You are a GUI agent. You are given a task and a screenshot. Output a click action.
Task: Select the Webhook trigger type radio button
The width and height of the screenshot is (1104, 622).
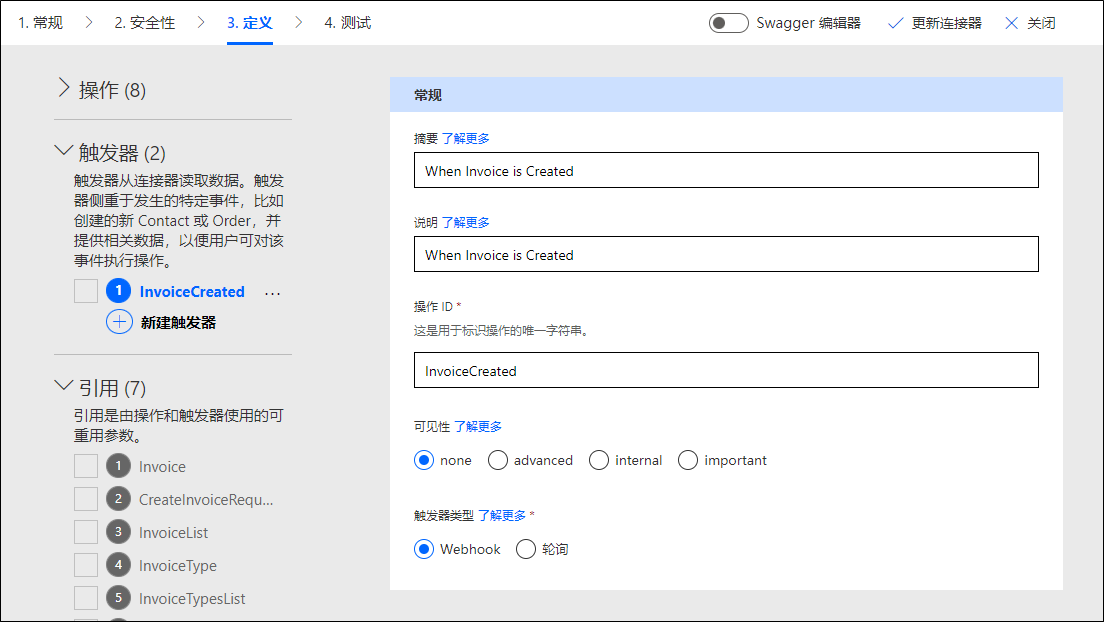tap(424, 549)
